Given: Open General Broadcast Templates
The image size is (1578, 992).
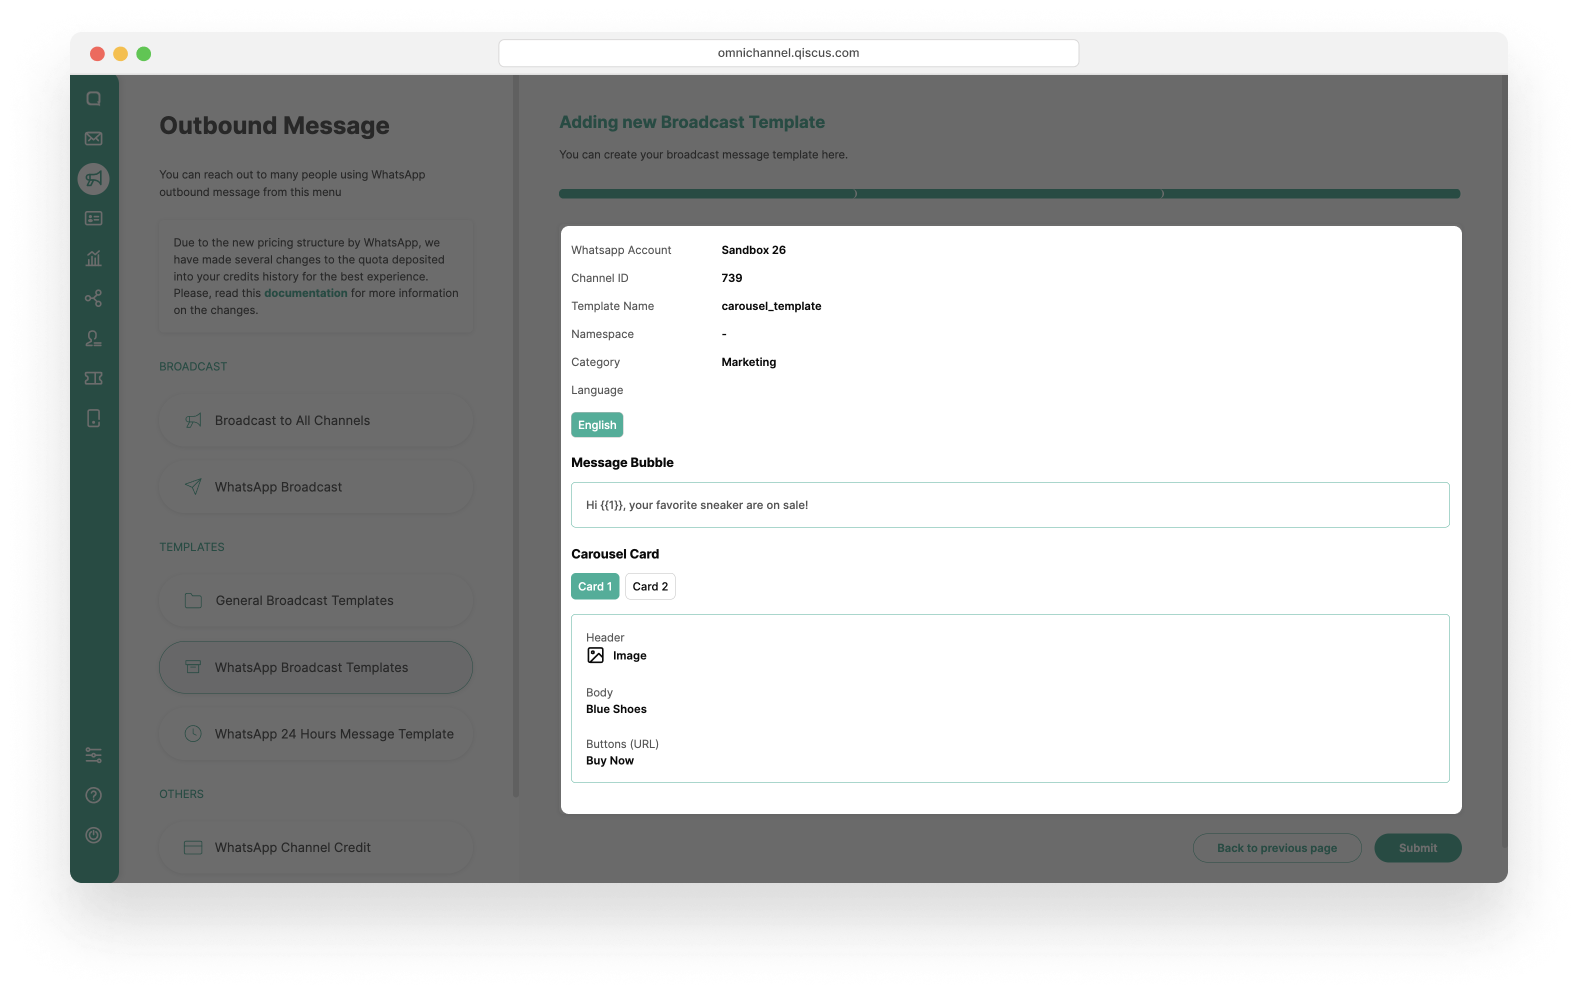Looking at the screenshot, I should pos(316,601).
